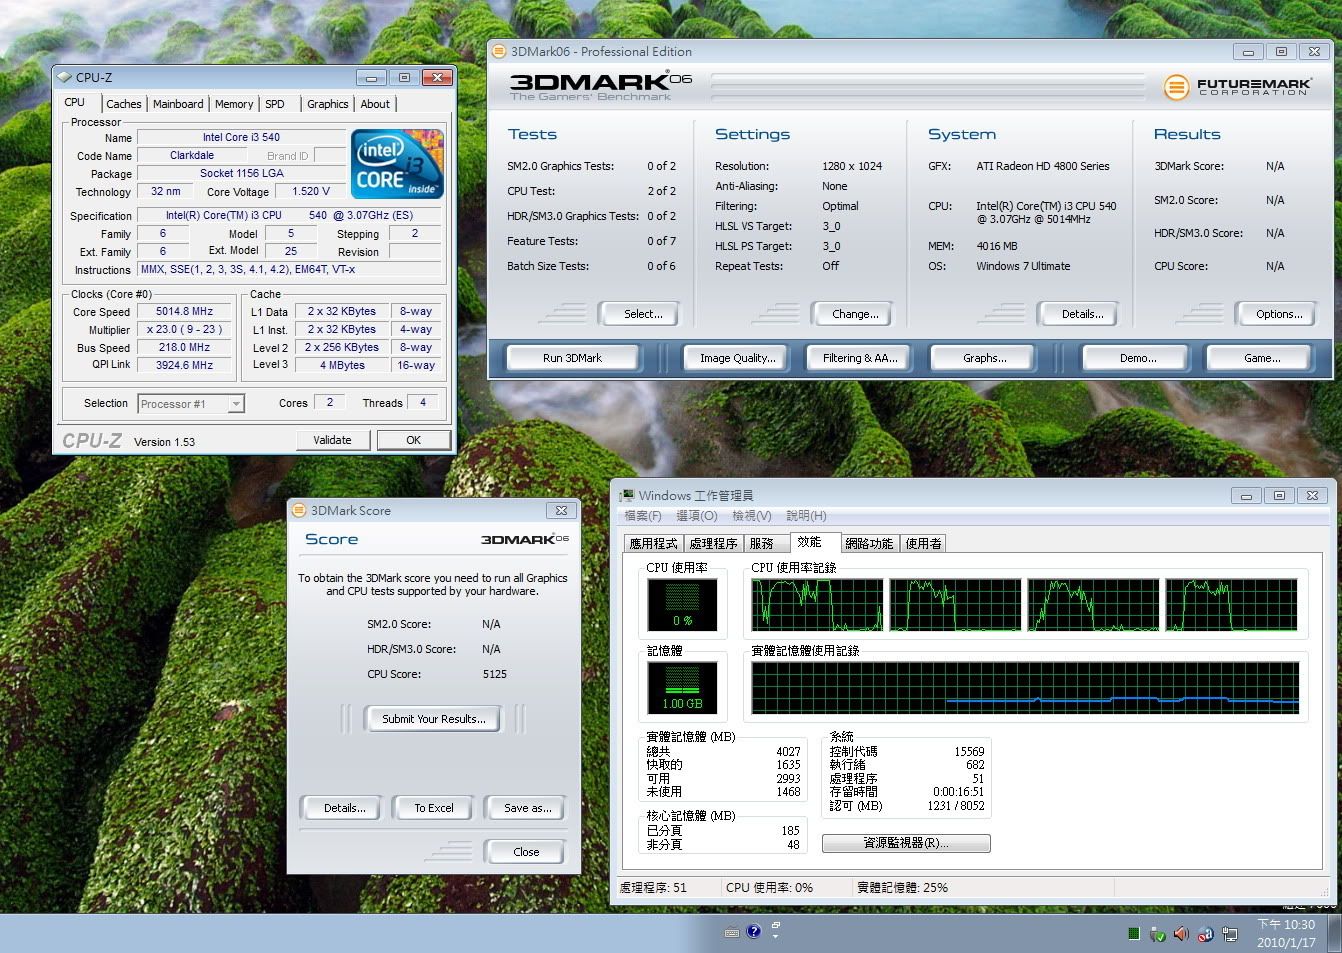Image resolution: width=1342 pixels, height=953 pixels.
Task: Click the tray icon with red blocked symbol
Action: point(1205,935)
